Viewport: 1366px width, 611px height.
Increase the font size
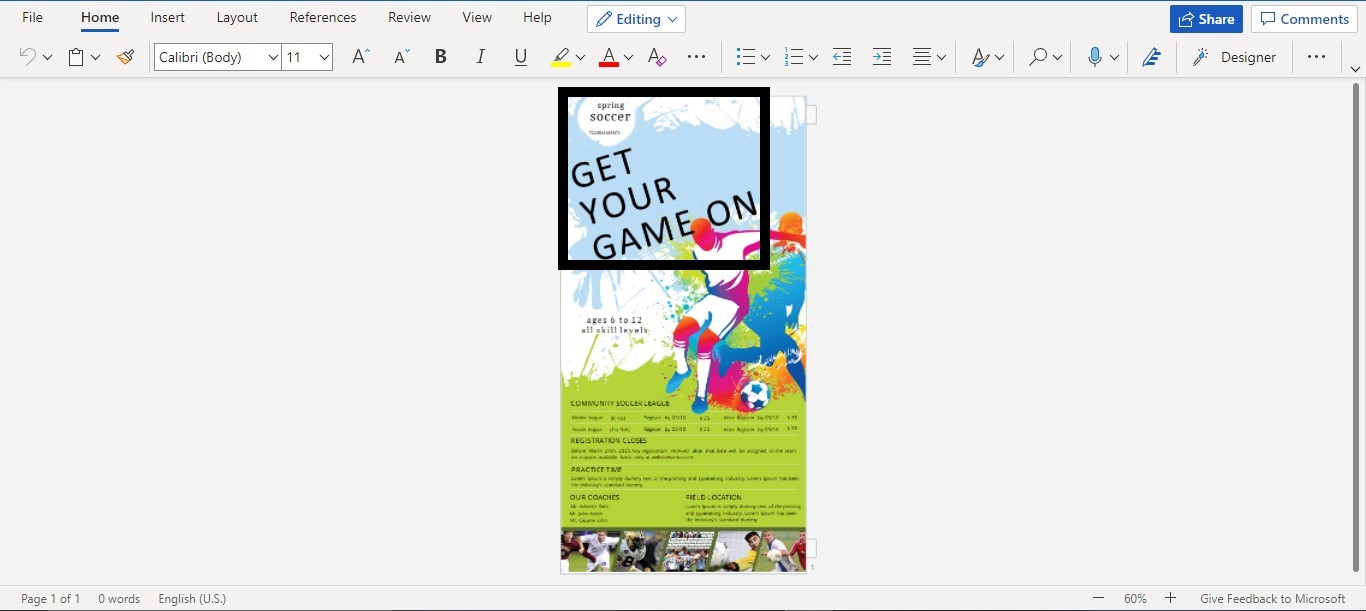click(x=359, y=57)
